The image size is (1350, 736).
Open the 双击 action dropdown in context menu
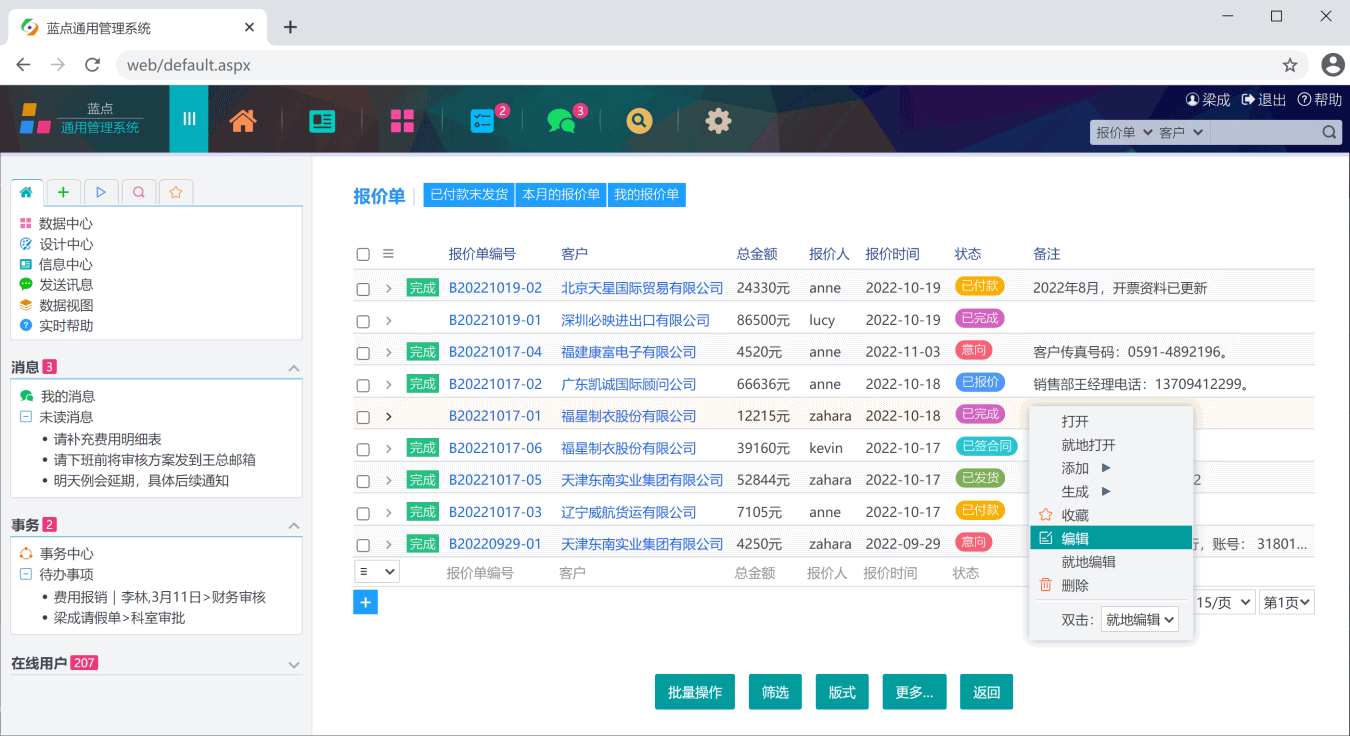coord(1139,620)
